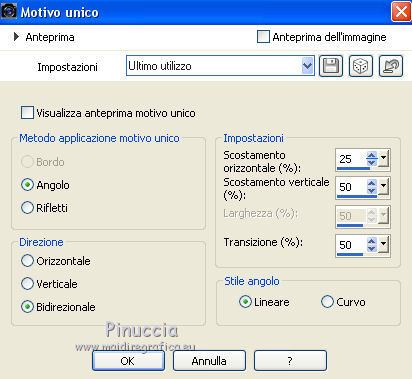Viewport: 412px width, 379px height.
Task: Select the Rifletti radio button
Action: tap(27, 208)
